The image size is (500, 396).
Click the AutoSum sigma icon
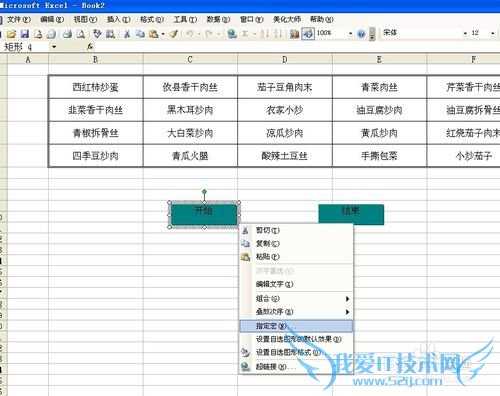[245, 34]
